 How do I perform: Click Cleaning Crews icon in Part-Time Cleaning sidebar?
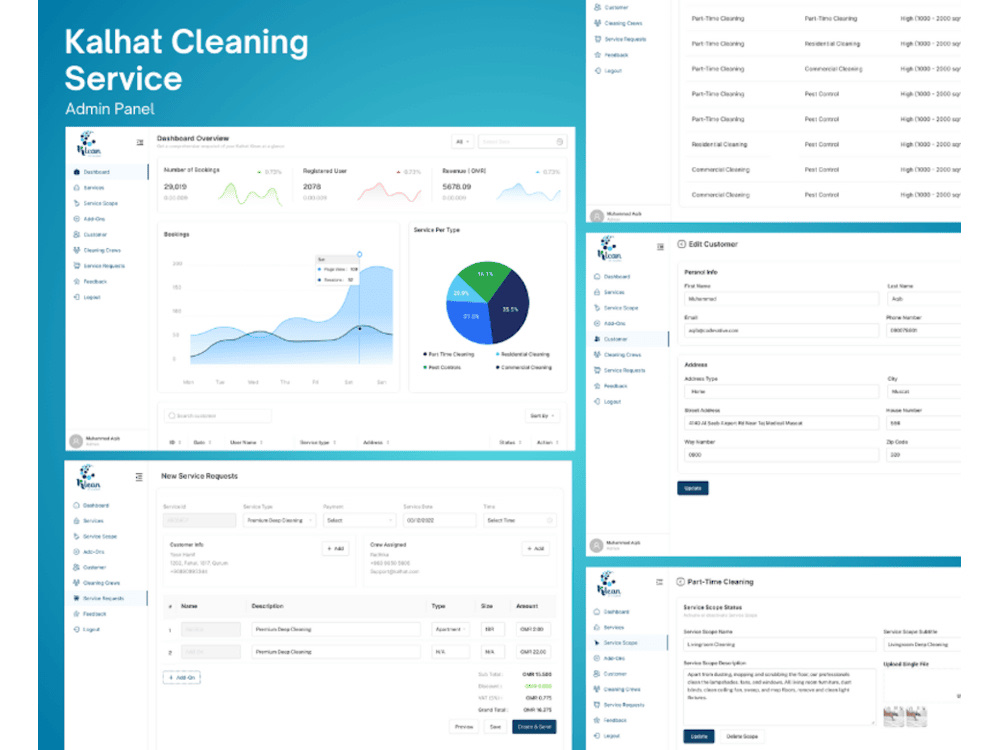click(596, 689)
